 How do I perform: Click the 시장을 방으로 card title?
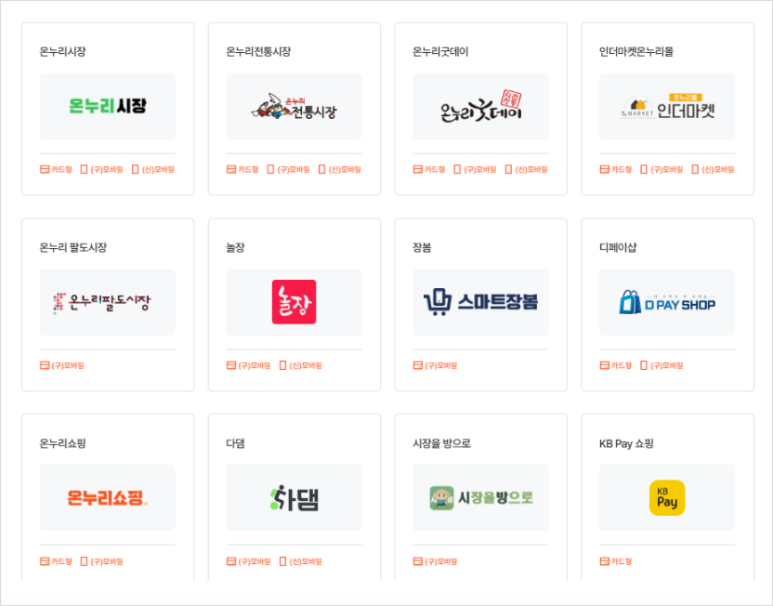442,443
